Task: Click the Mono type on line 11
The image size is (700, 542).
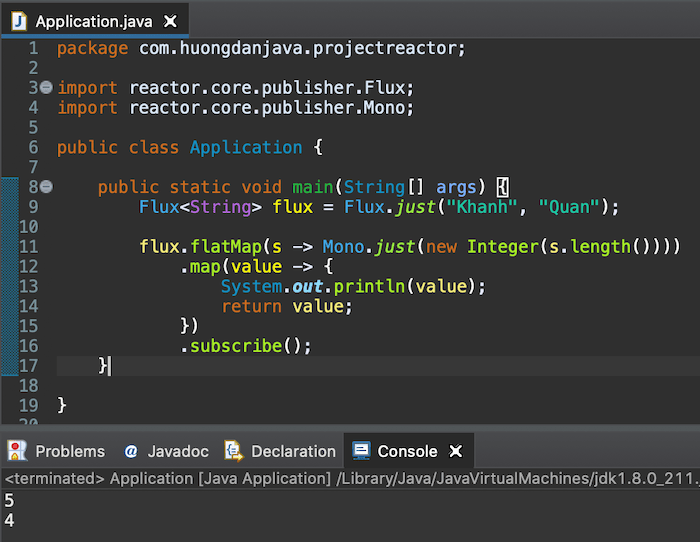Action: tap(343, 246)
